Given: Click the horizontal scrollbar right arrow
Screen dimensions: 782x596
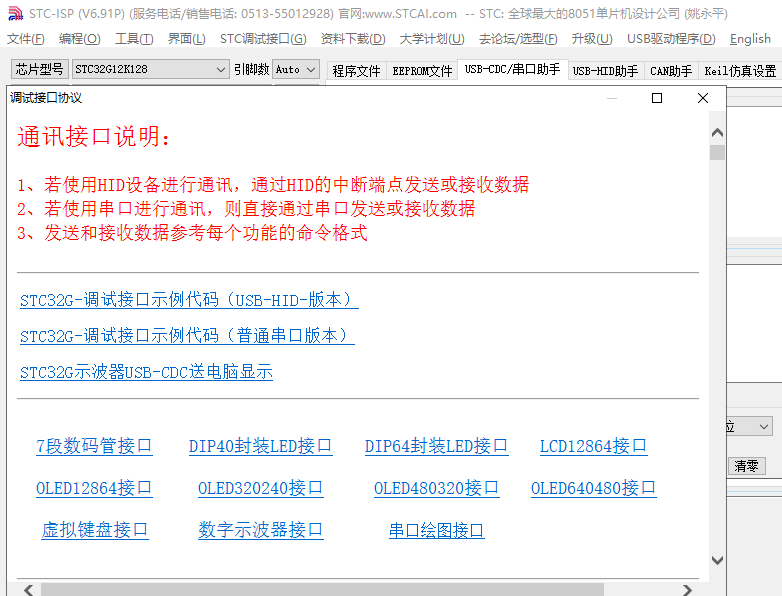Looking at the screenshot, I should point(687,590).
